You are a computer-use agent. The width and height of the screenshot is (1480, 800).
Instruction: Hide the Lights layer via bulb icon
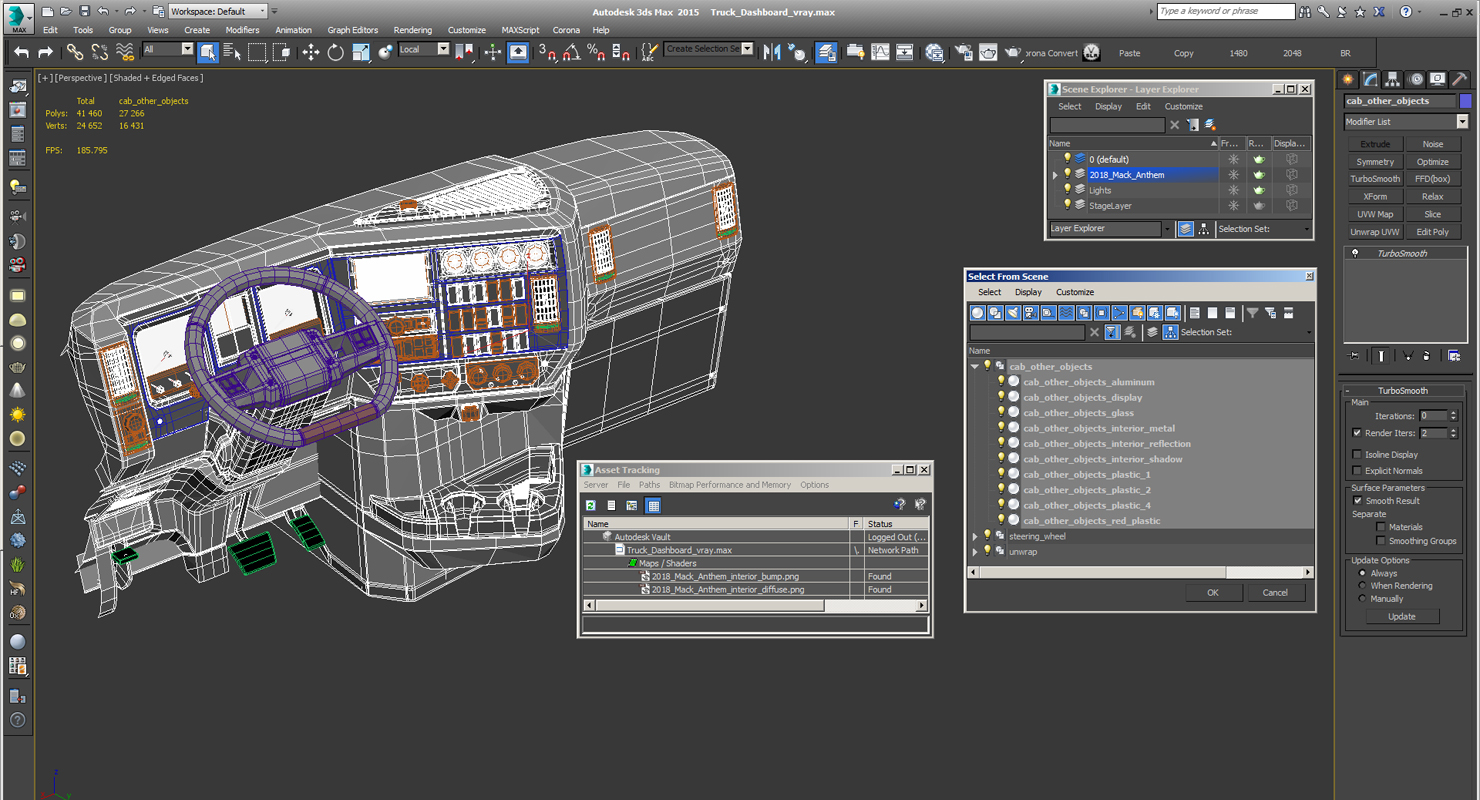point(1067,190)
